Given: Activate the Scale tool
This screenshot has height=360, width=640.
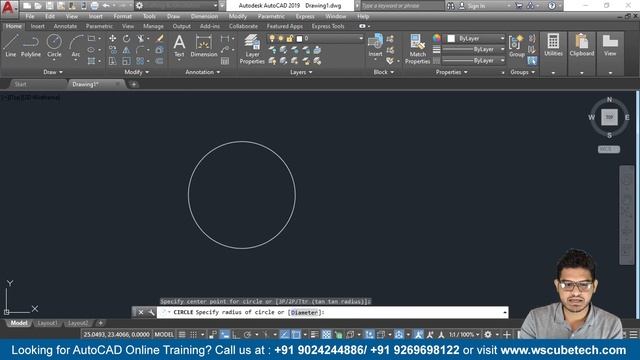Looking at the screenshot, I should click(127, 61).
